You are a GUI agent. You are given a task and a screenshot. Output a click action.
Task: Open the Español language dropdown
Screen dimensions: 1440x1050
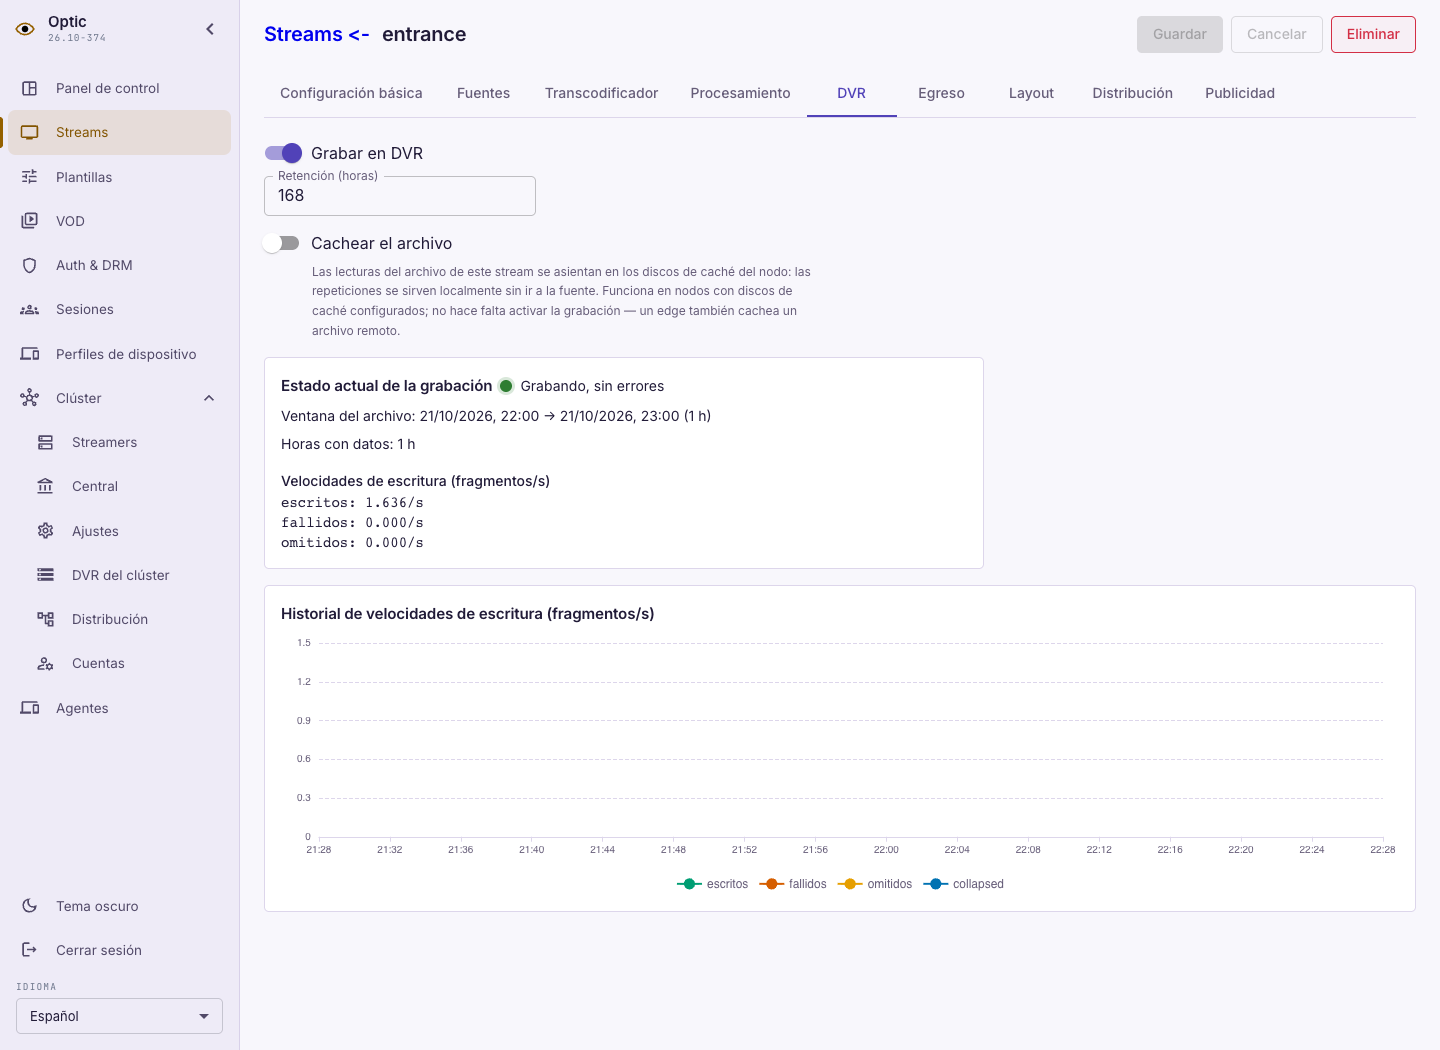coord(119,1016)
